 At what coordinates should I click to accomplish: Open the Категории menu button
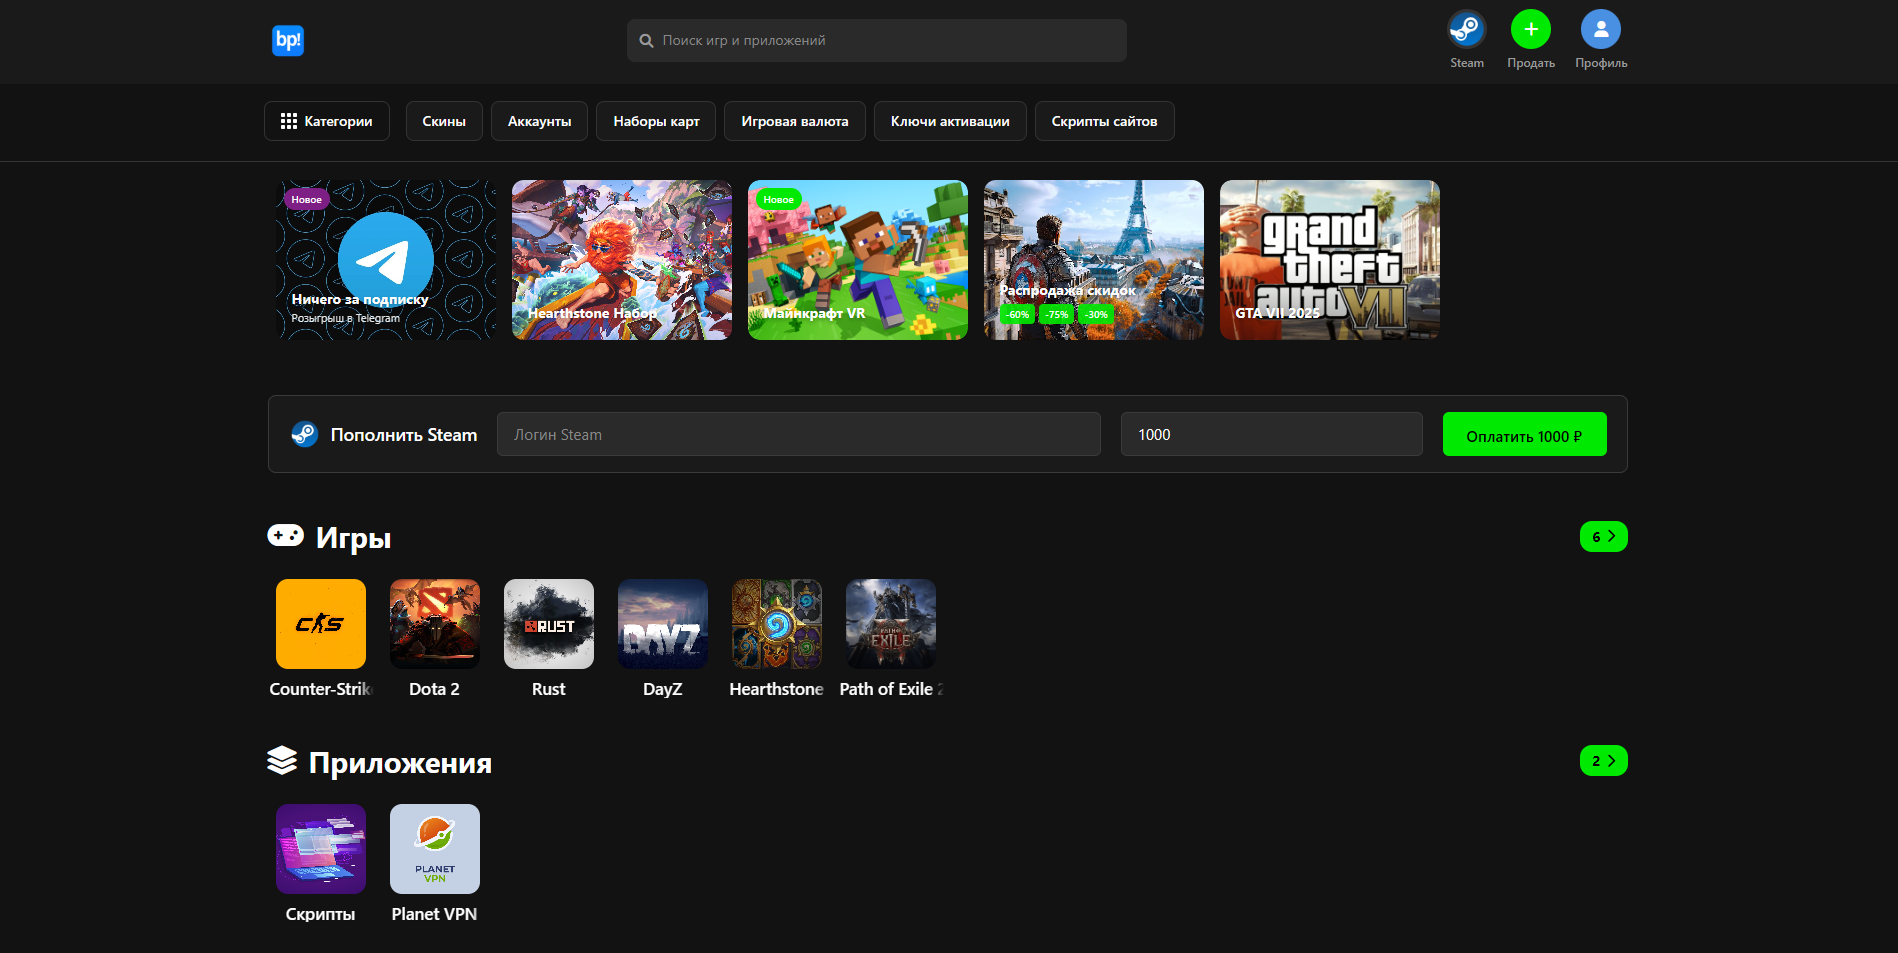pyautogui.click(x=327, y=121)
